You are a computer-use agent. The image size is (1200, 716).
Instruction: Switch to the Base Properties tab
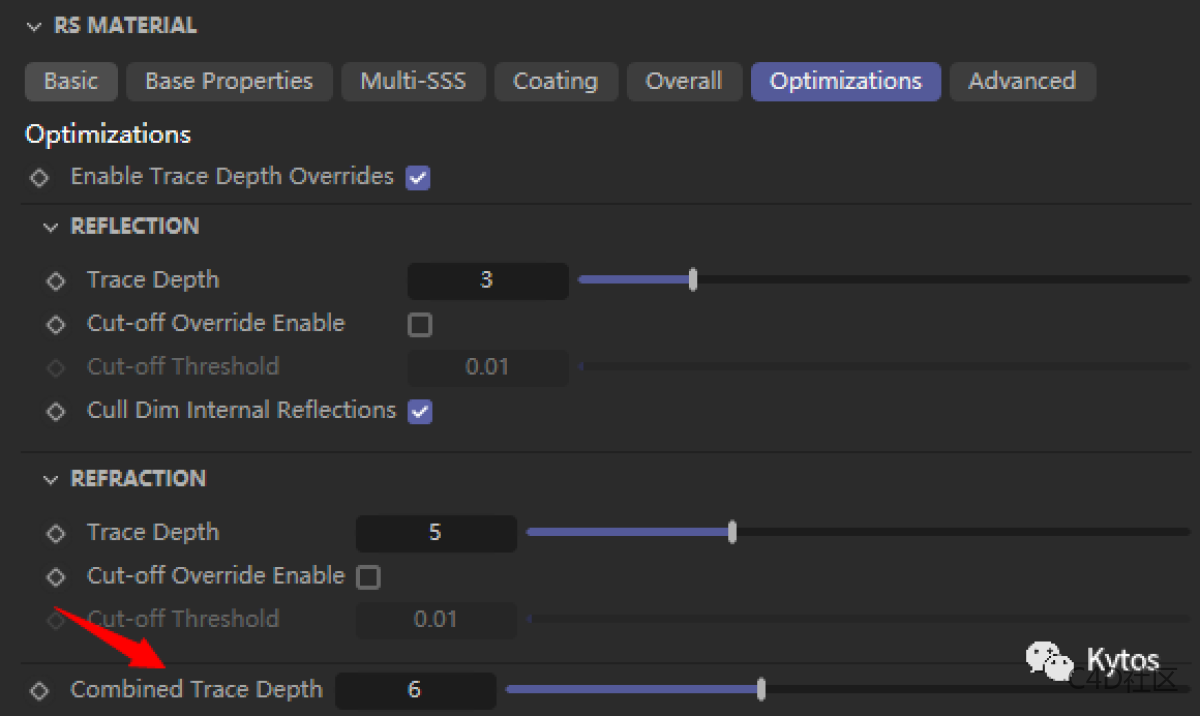(229, 82)
